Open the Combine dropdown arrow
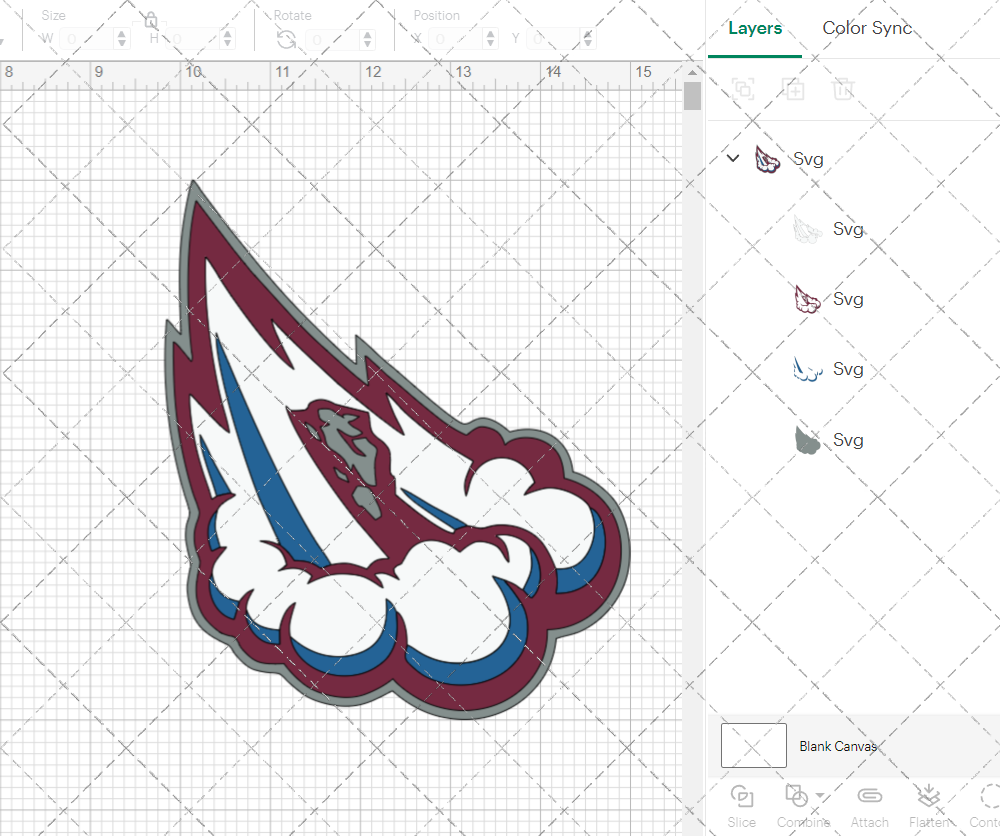Image resolution: width=1000 pixels, height=836 pixels. pyautogui.click(x=820, y=795)
